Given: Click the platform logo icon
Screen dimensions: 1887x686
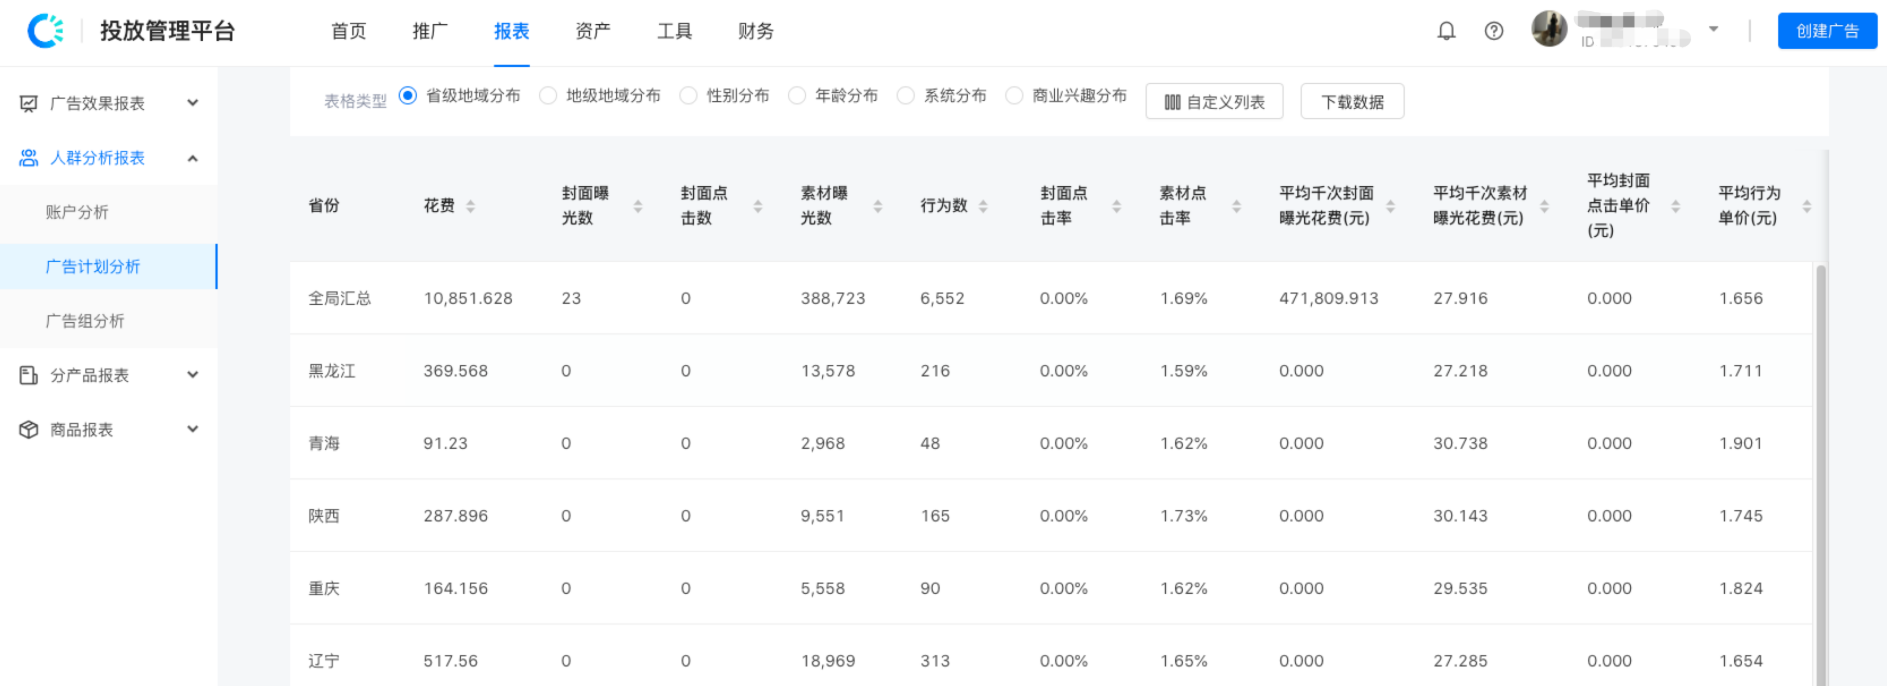Looking at the screenshot, I should click(x=46, y=31).
